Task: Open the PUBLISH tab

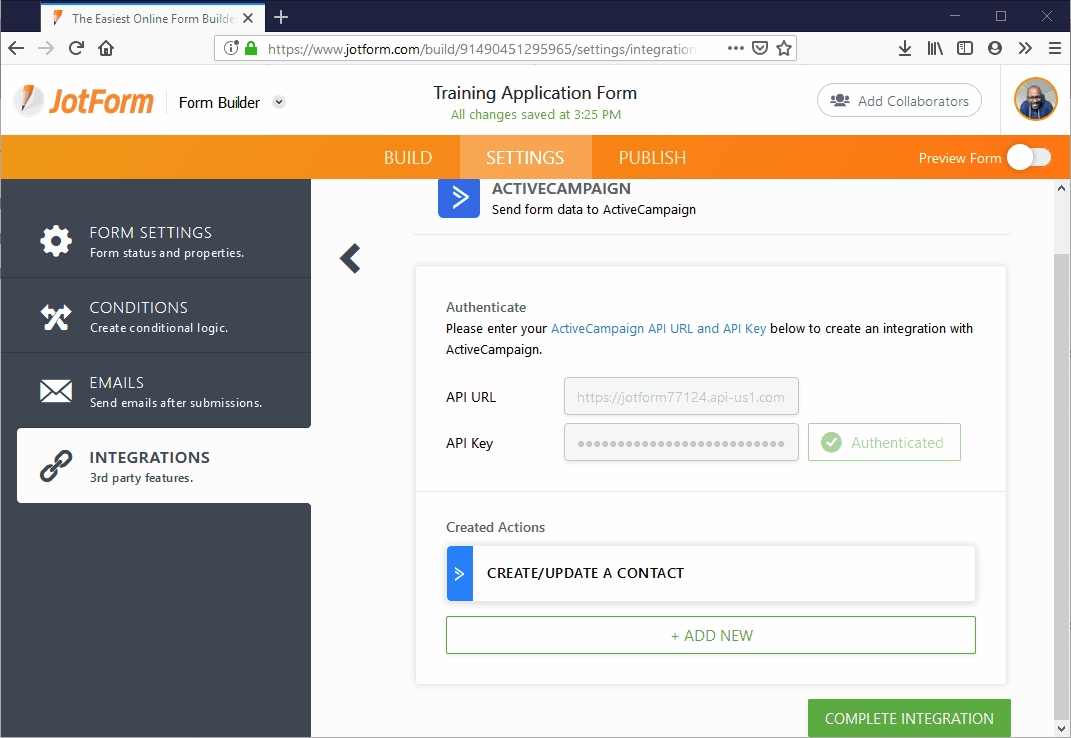Action: pos(652,158)
